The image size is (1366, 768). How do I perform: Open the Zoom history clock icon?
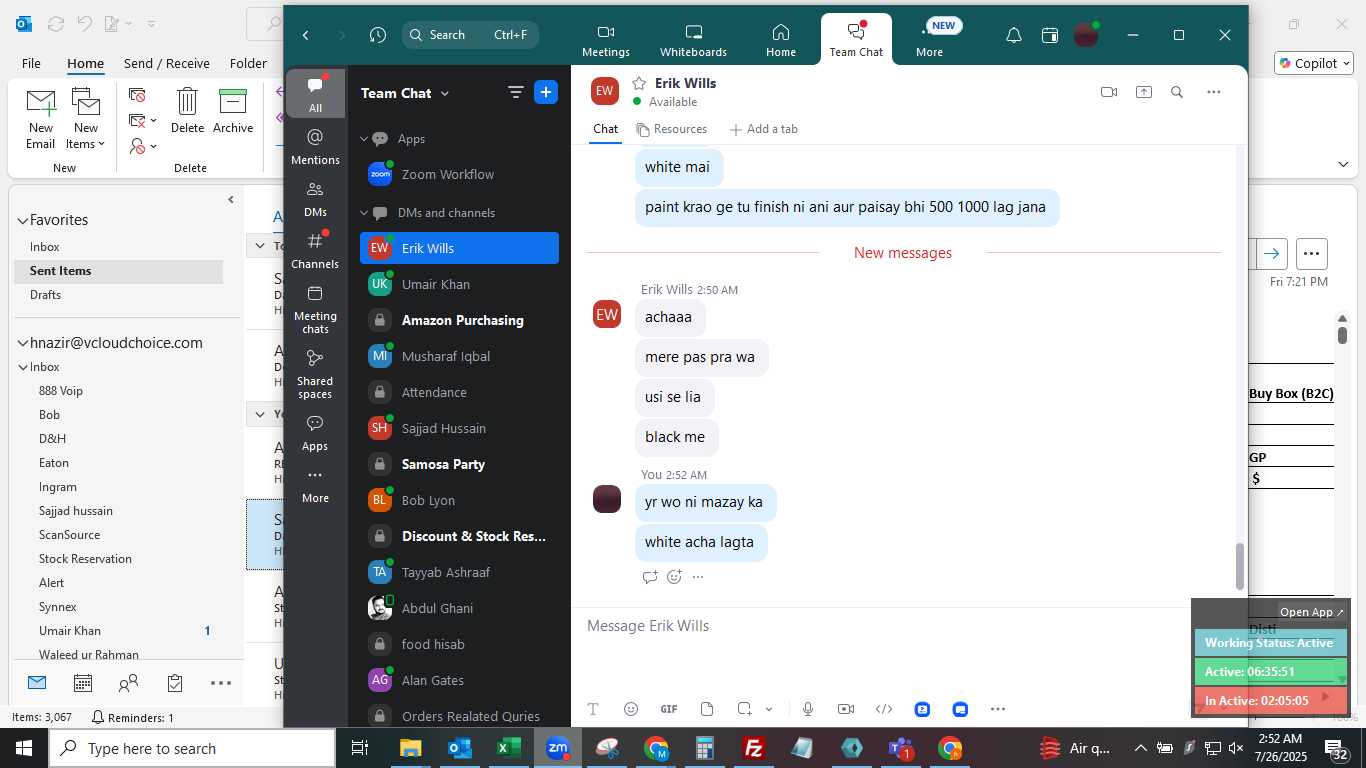(377, 35)
